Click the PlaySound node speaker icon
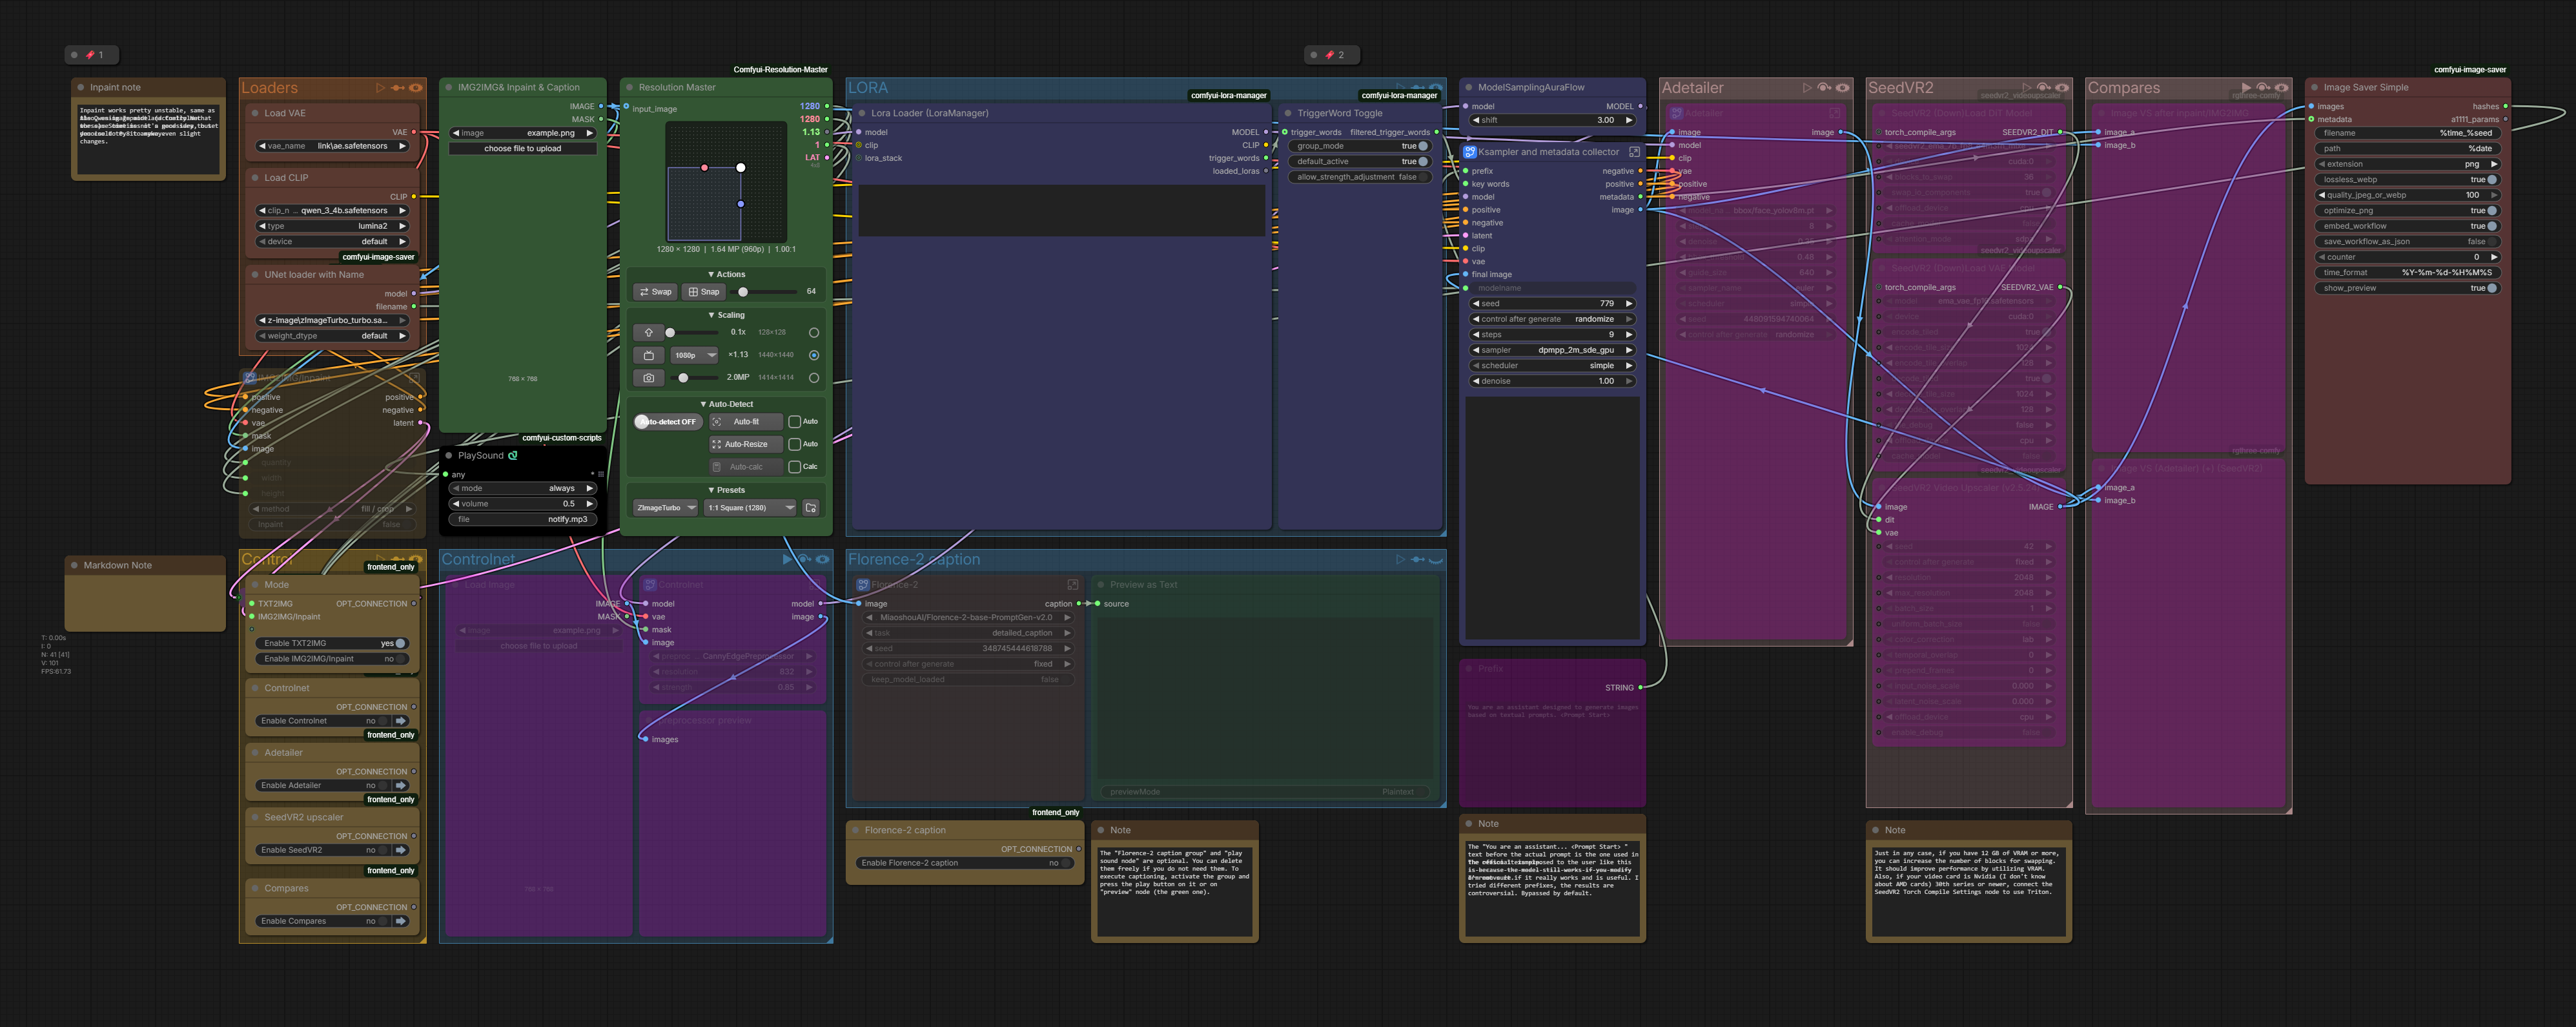2576x1027 pixels. click(513, 455)
